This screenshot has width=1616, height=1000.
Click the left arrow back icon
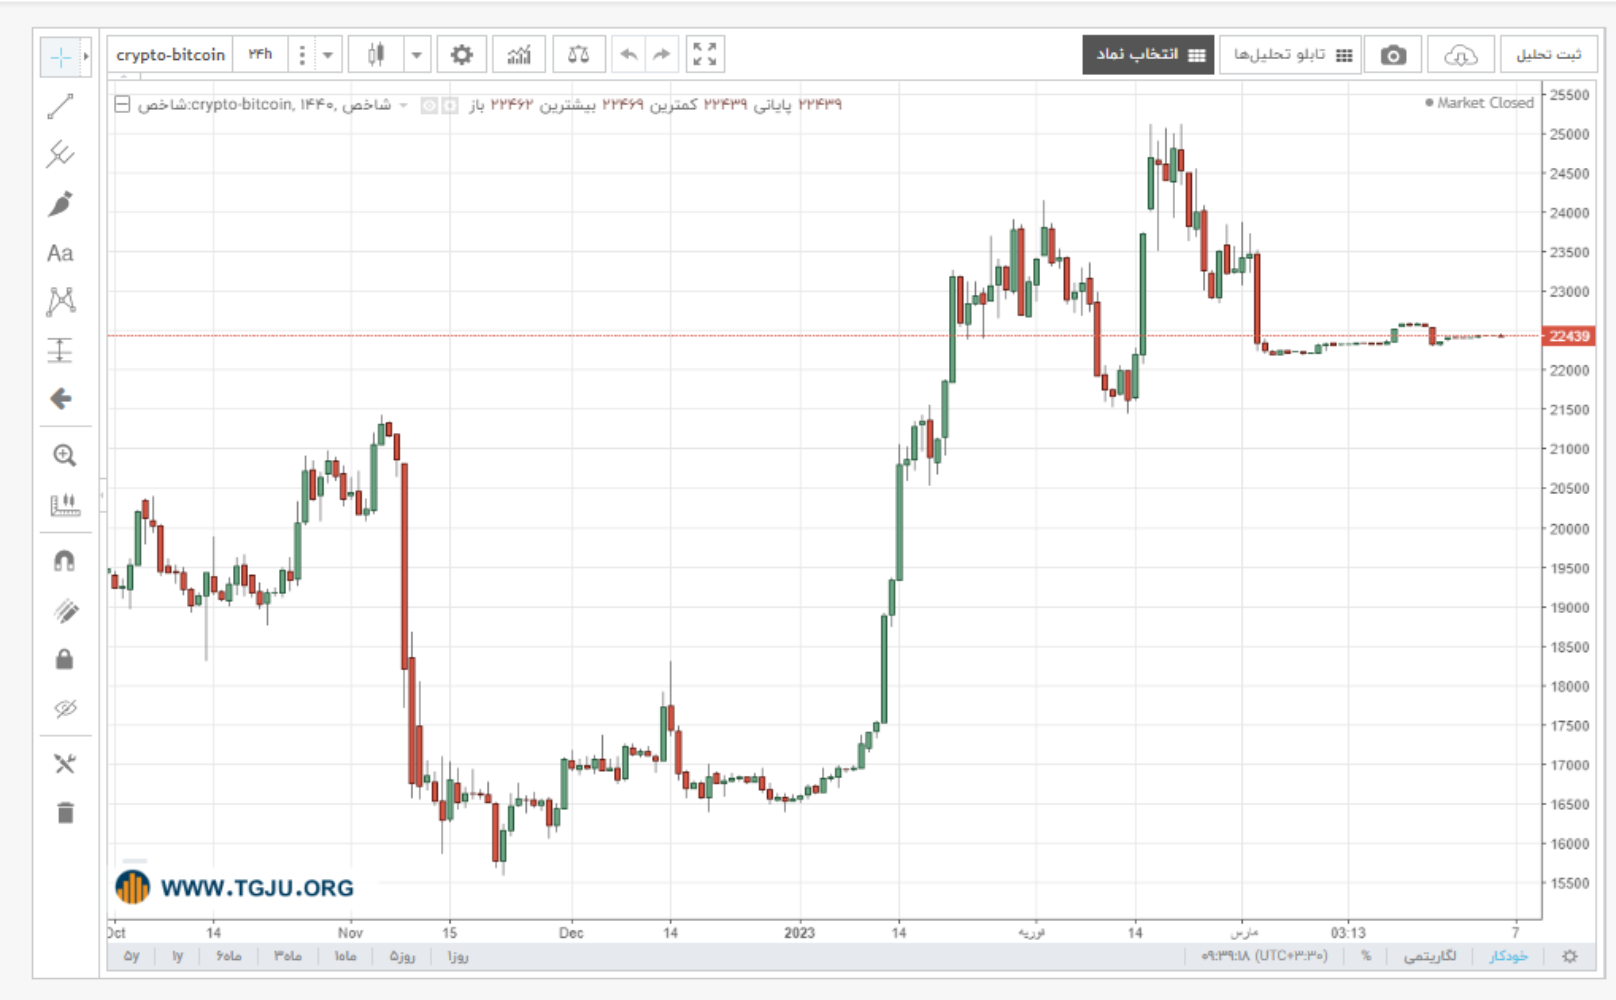[x=61, y=399]
